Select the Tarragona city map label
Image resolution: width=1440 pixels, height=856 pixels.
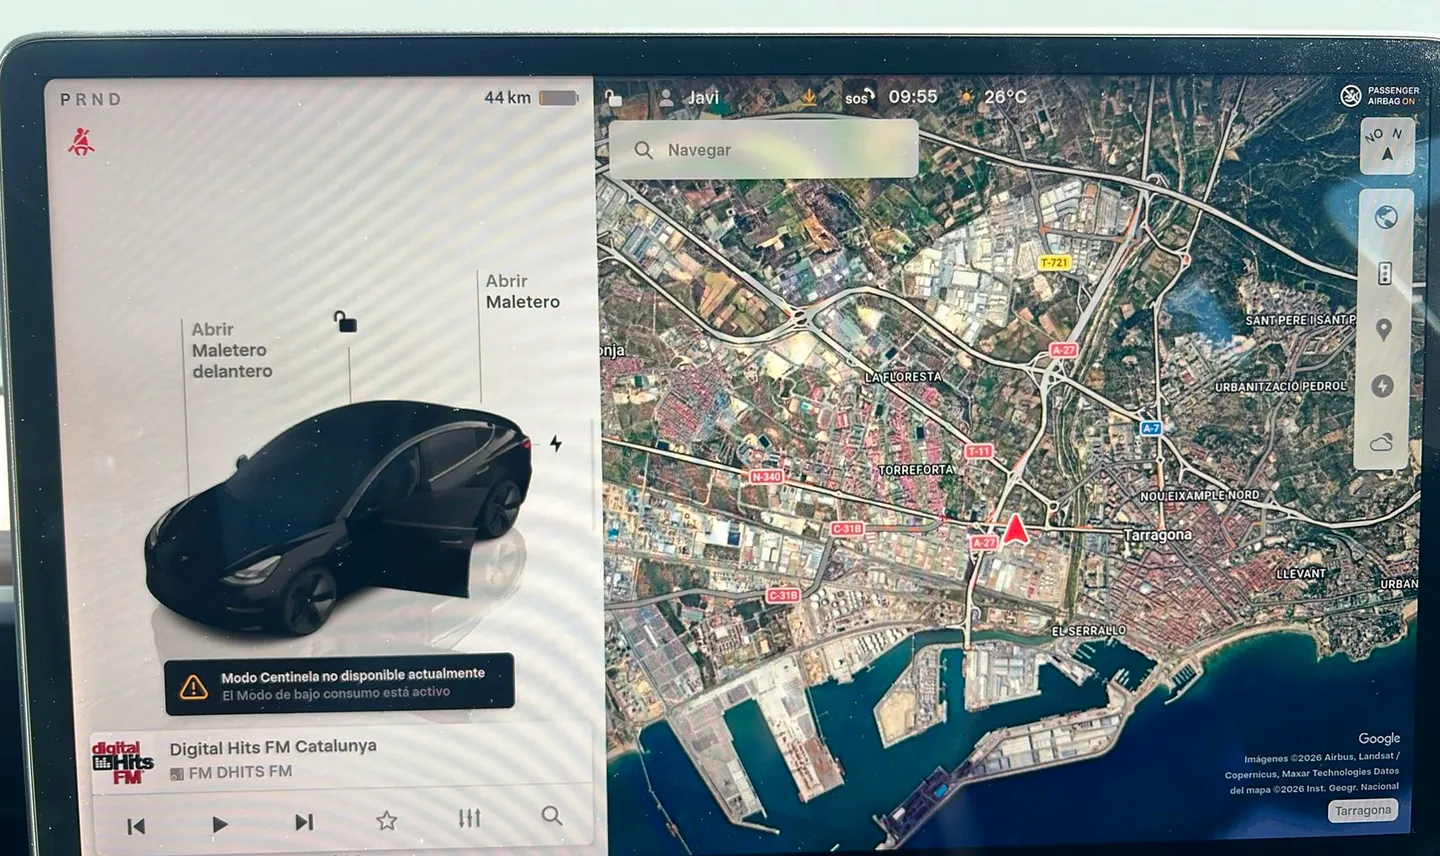[1158, 535]
